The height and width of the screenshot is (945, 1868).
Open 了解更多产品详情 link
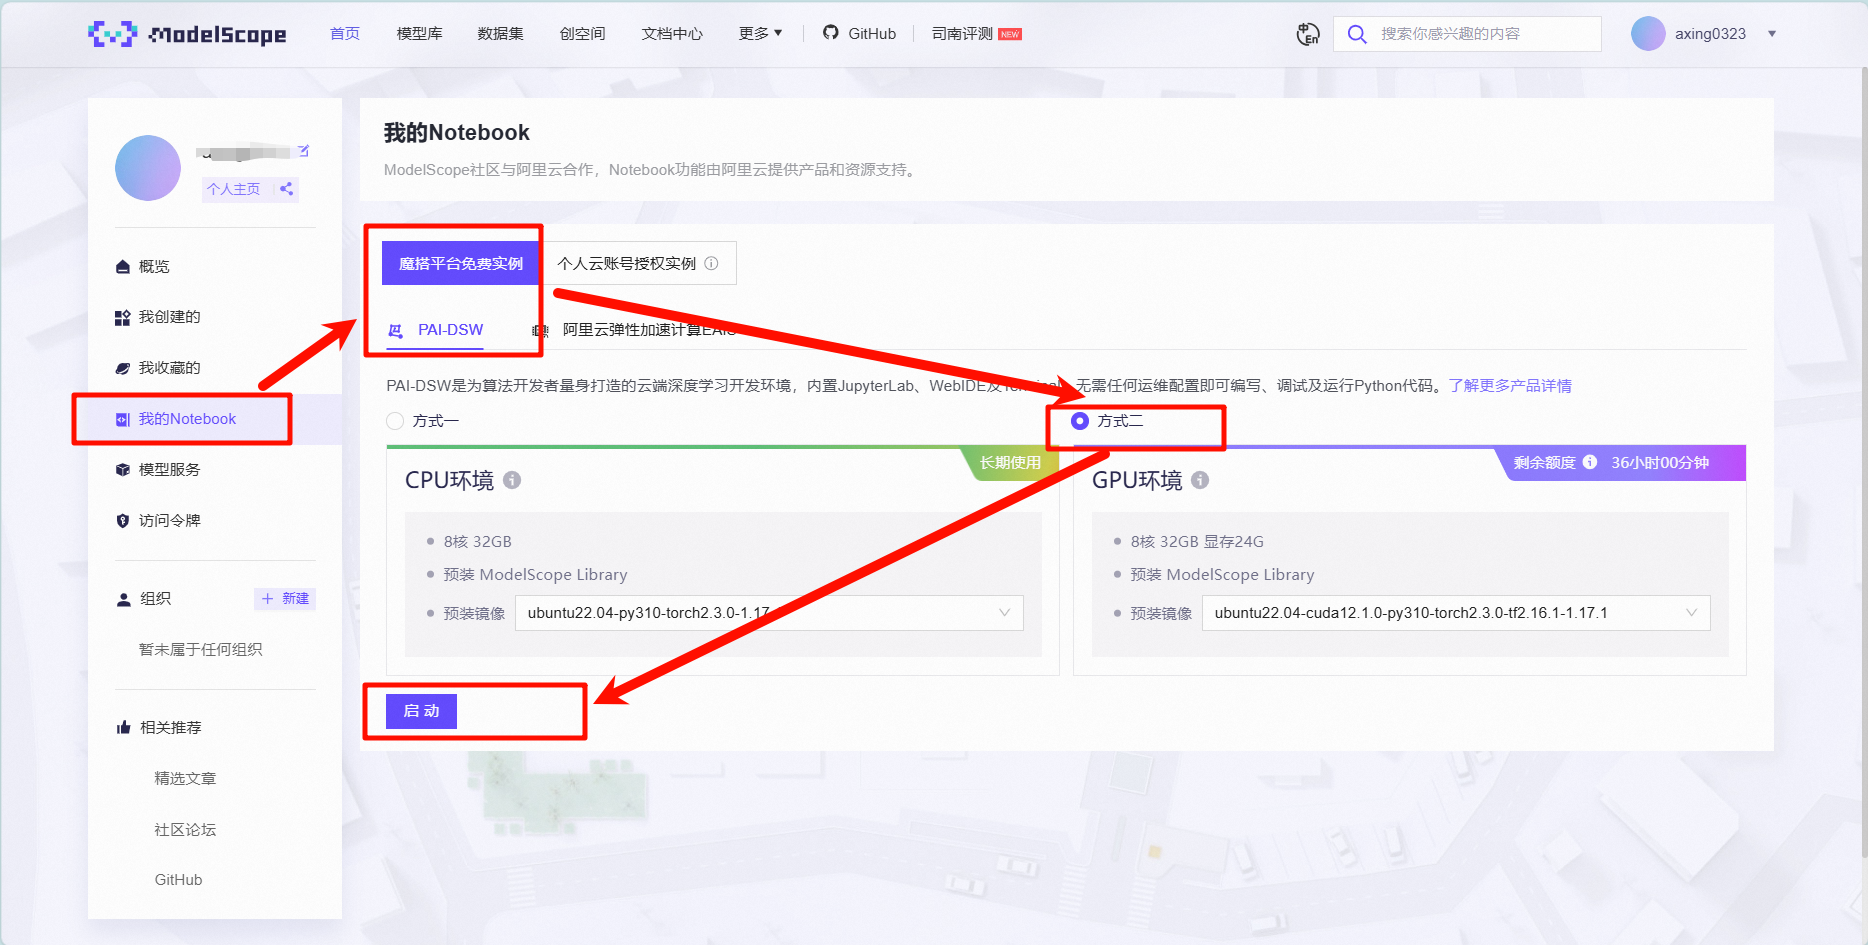(x=1510, y=386)
